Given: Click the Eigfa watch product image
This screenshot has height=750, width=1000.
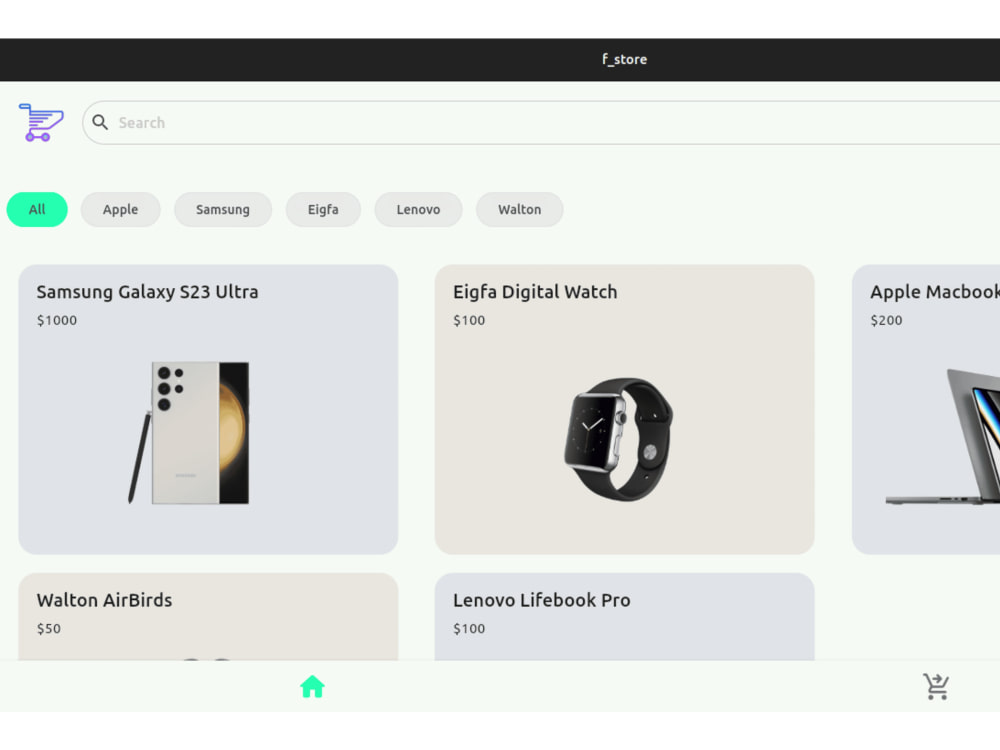Looking at the screenshot, I should 619,439.
